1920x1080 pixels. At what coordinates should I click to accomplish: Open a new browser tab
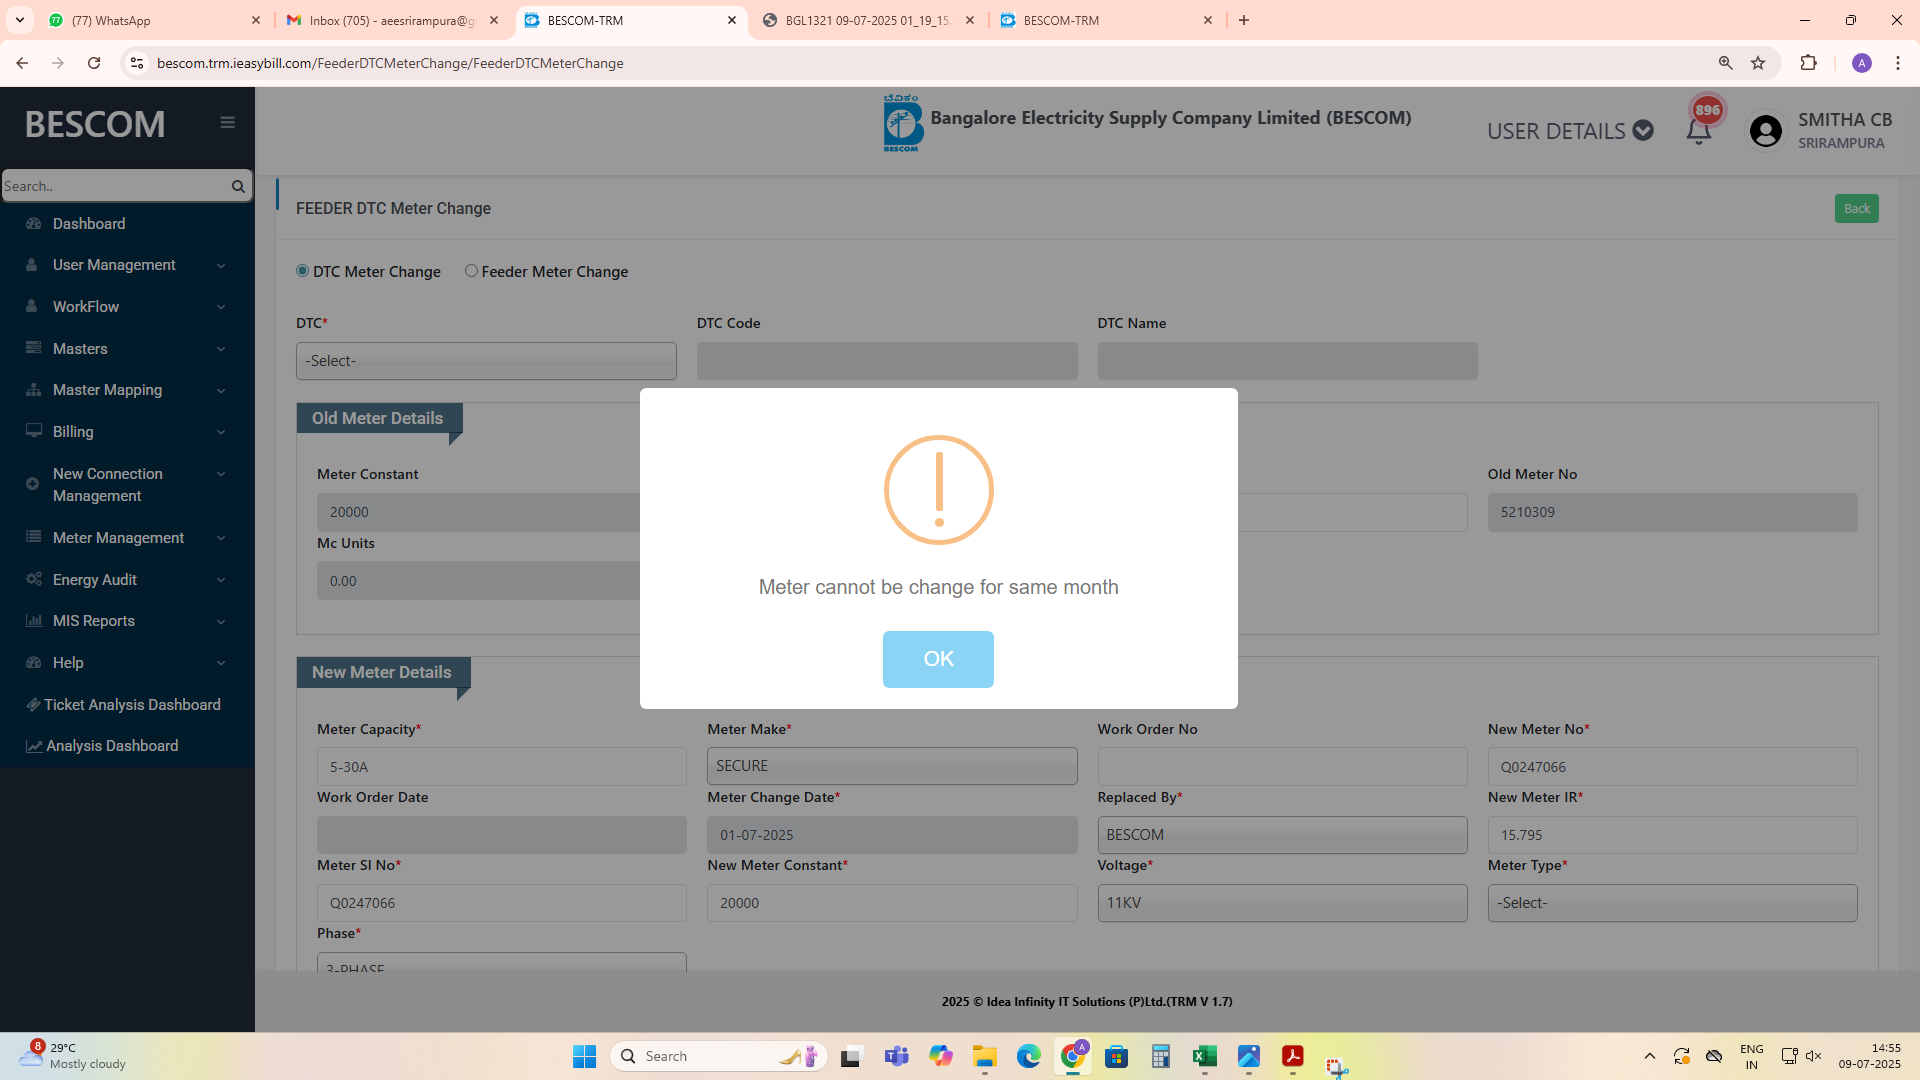[1244, 20]
